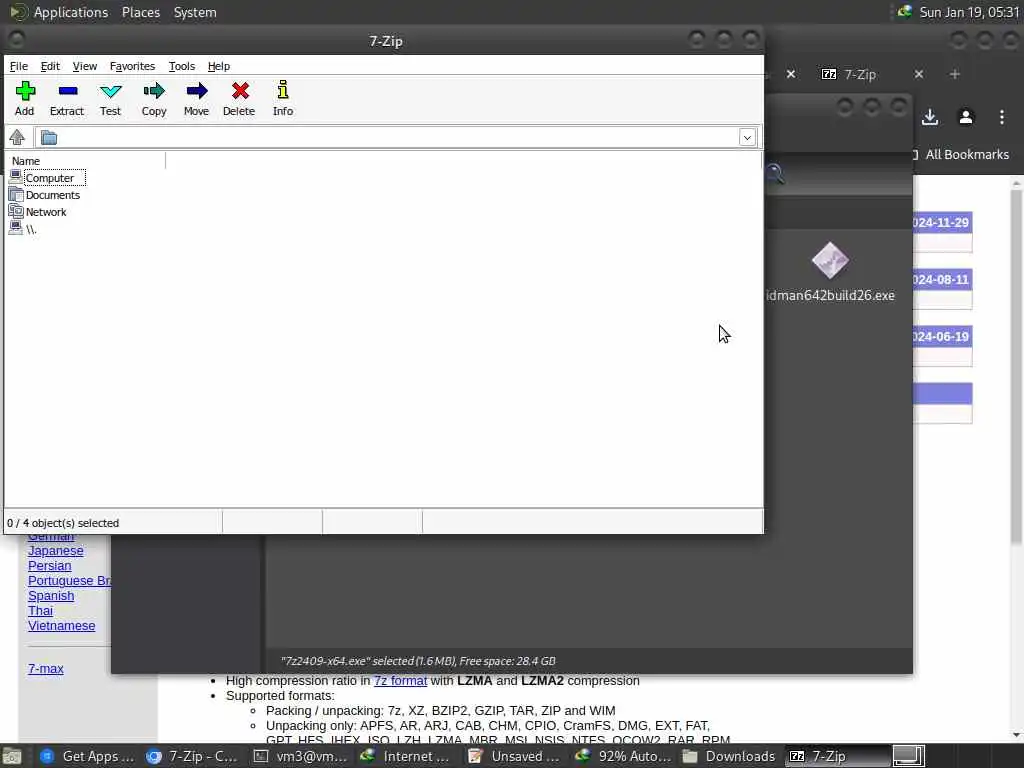Image resolution: width=1024 pixels, height=768 pixels.
Task: Expand the 7-Zip address bar dropdown
Action: [747, 138]
